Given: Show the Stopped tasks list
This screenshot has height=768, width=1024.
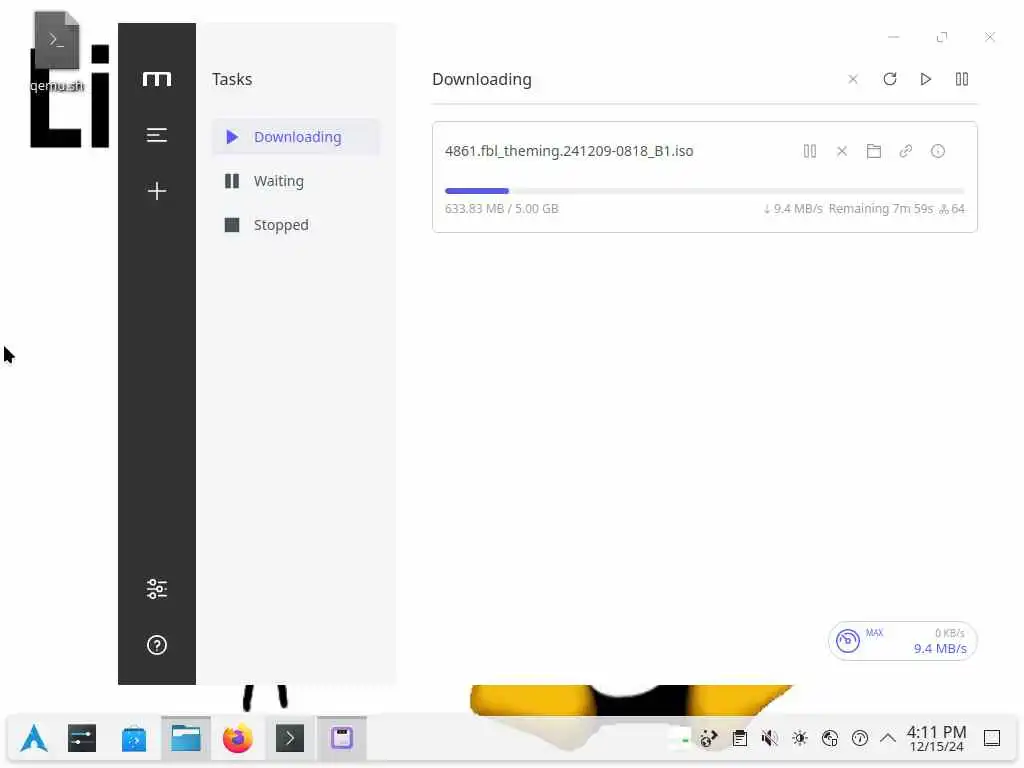Looking at the screenshot, I should point(296,225).
